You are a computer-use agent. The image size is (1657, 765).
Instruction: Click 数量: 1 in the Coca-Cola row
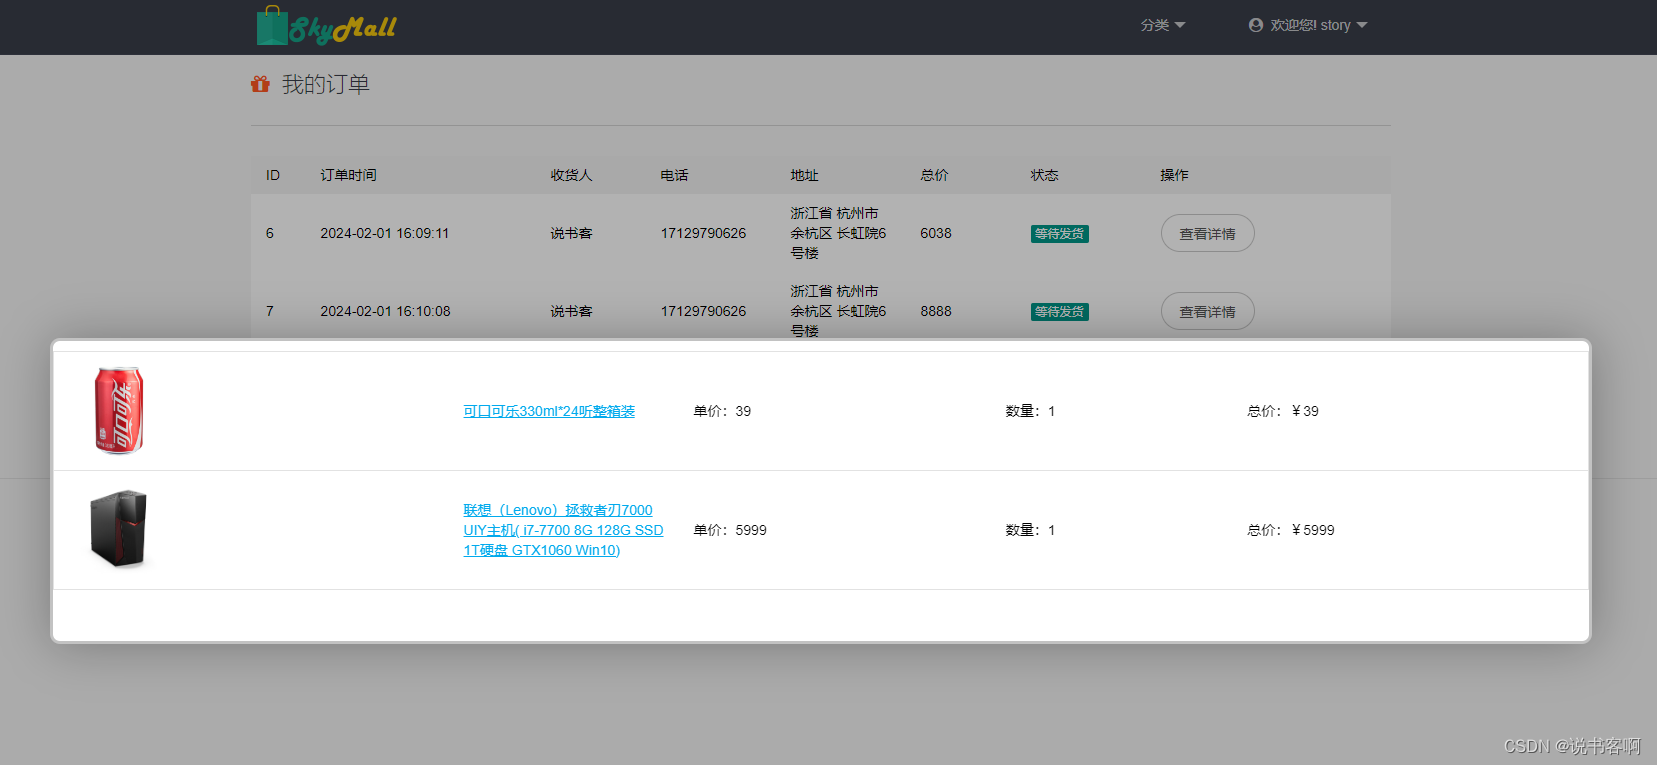coord(1030,411)
